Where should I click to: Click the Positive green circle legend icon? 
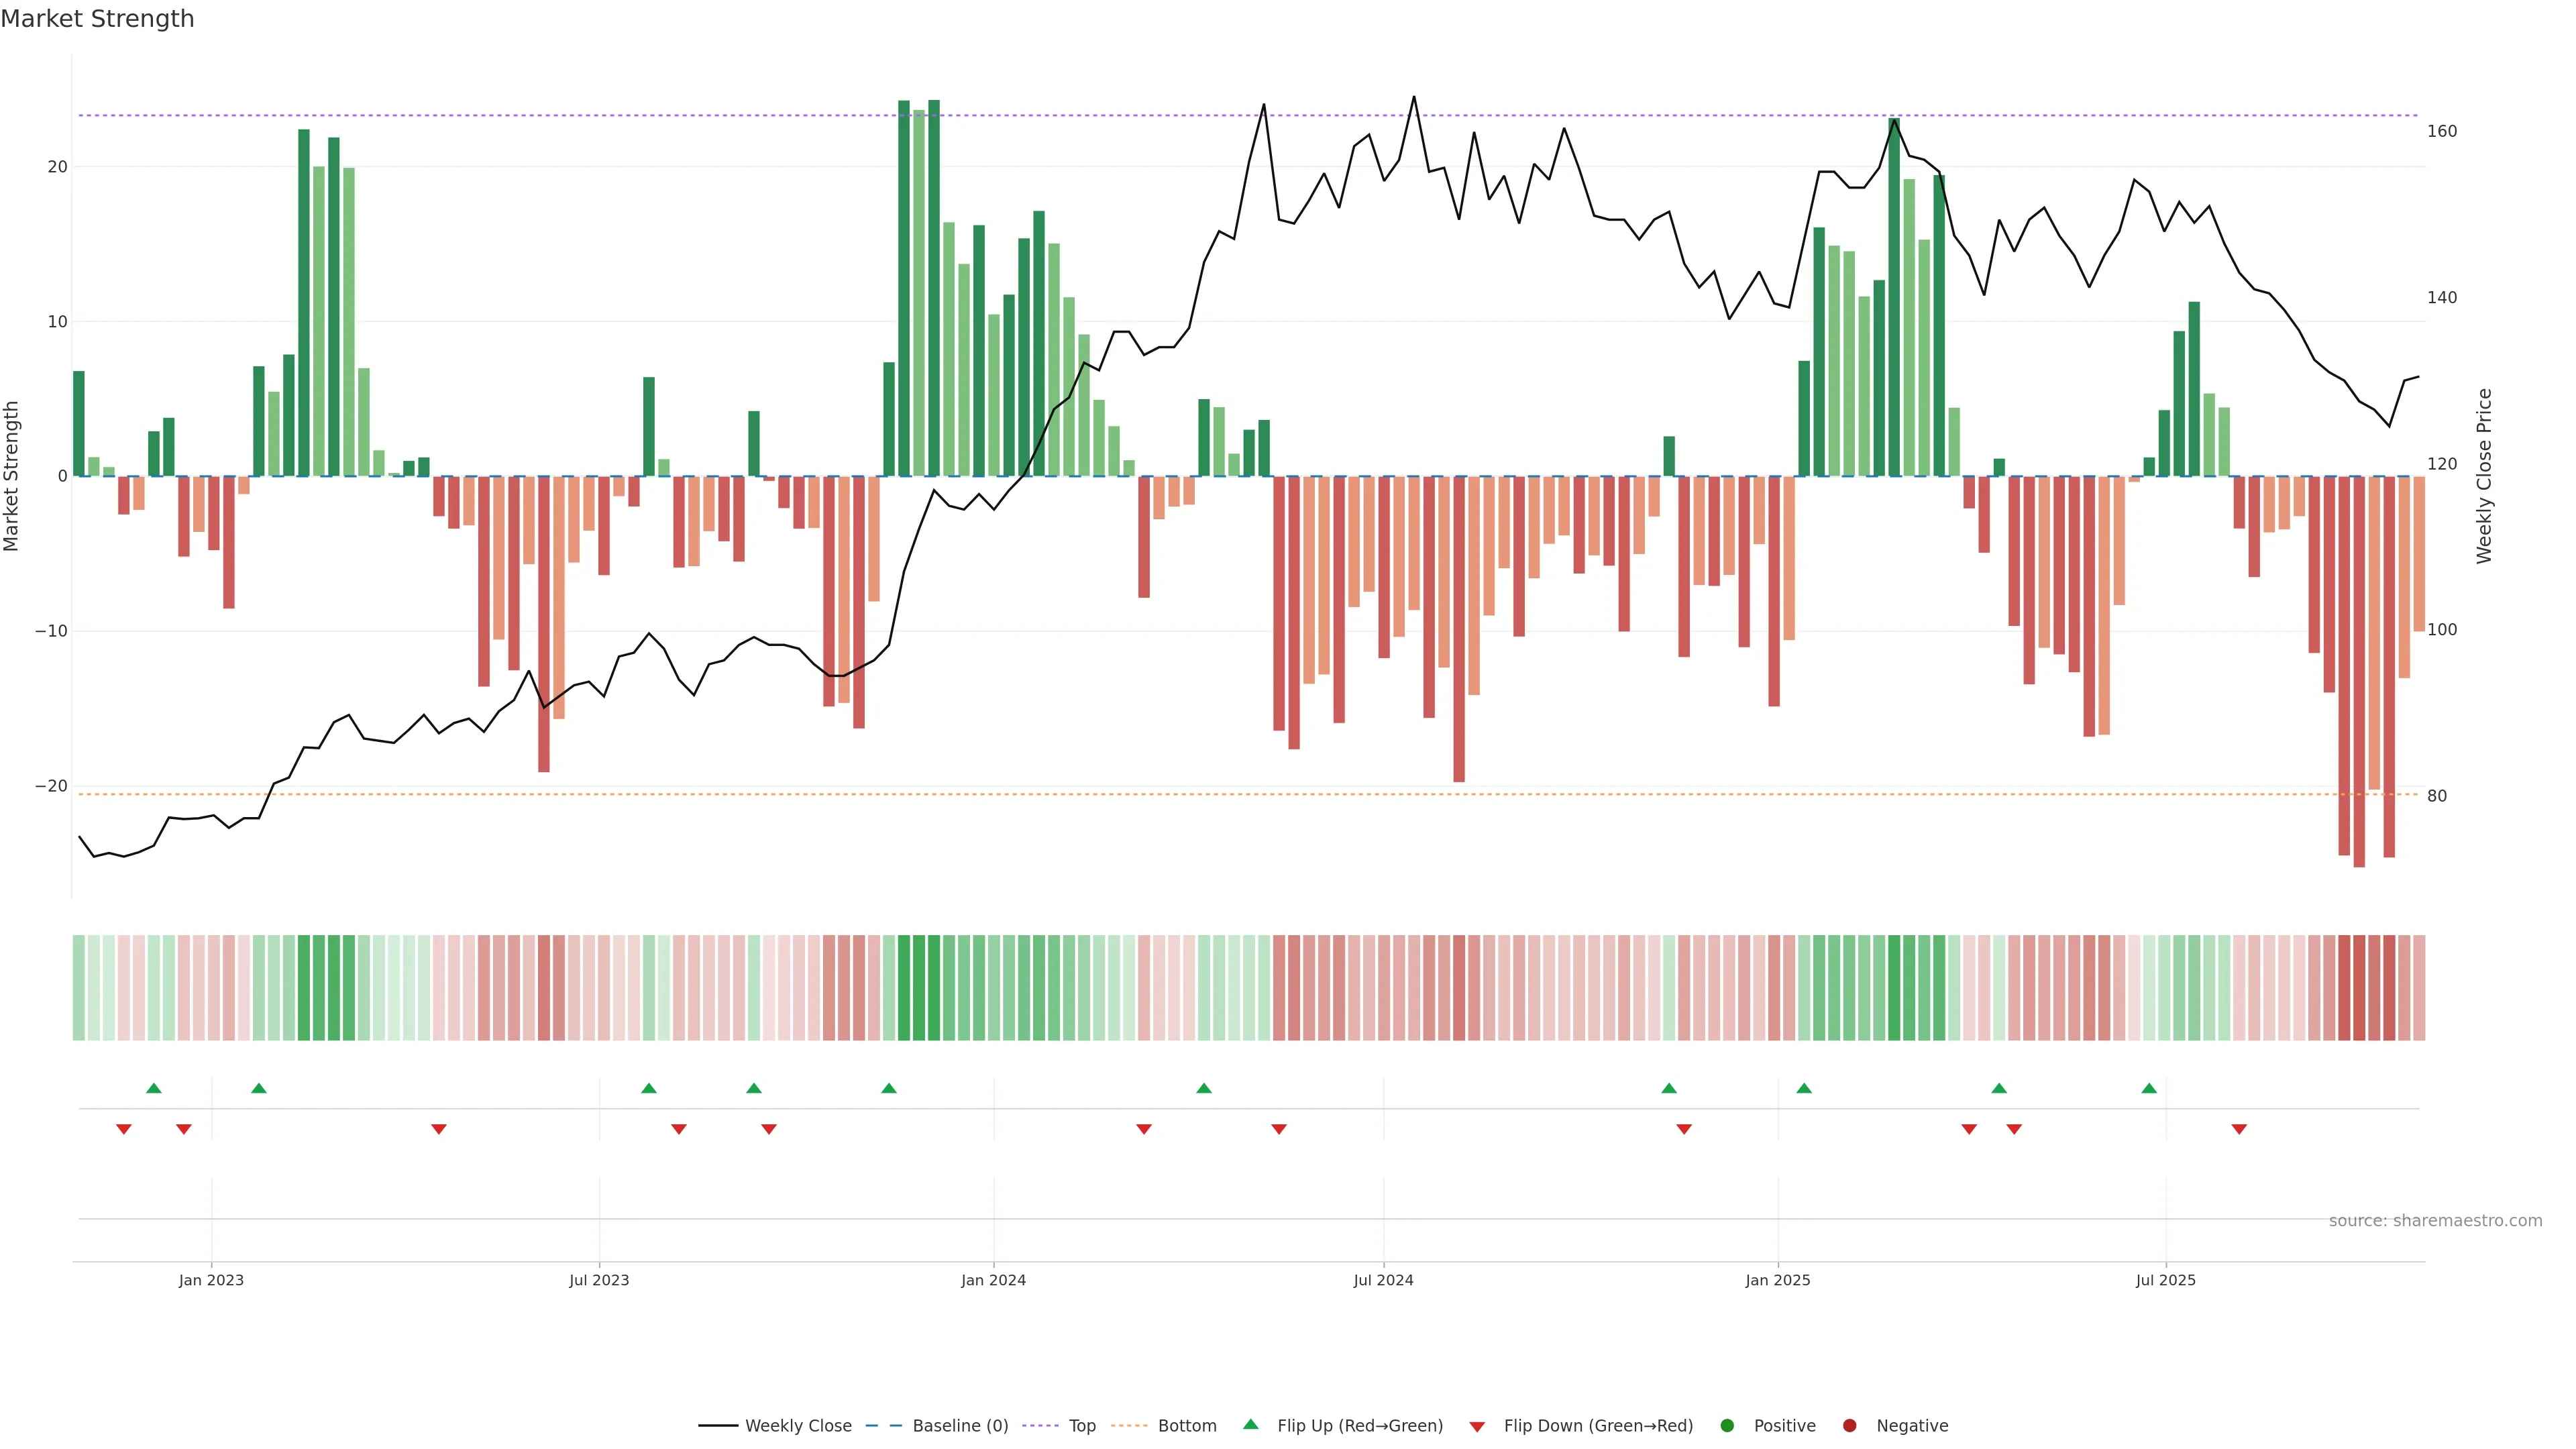pos(1727,1426)
